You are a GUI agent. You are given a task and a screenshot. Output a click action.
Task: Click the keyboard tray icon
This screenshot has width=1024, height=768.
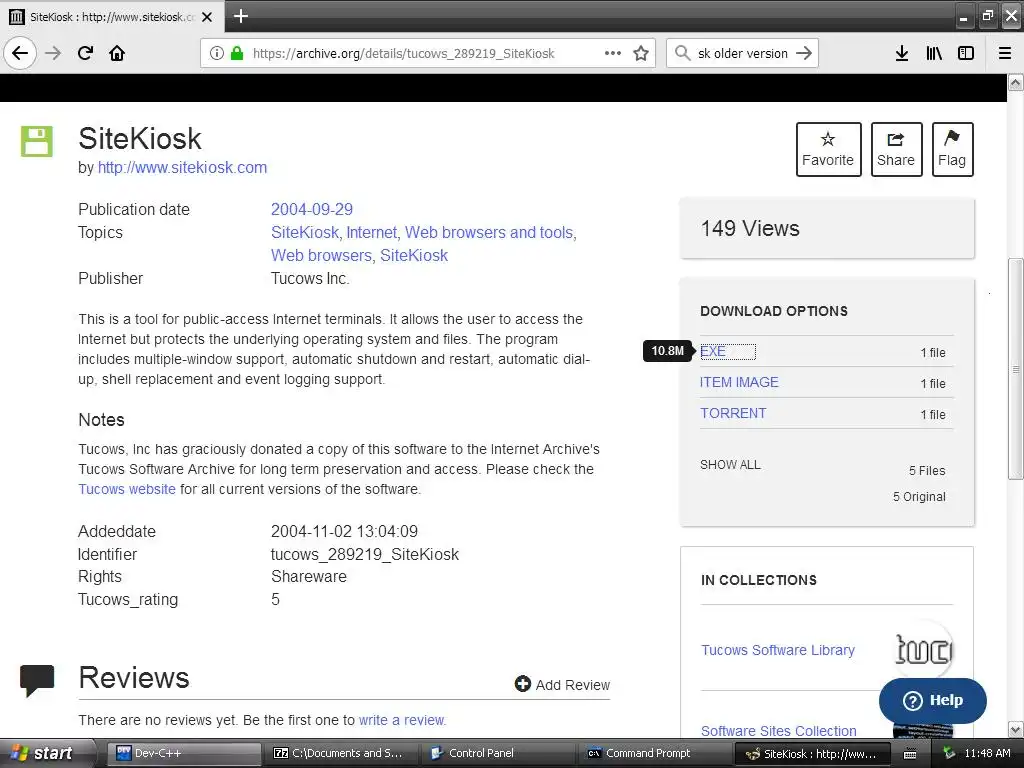[x=910, y=754]
